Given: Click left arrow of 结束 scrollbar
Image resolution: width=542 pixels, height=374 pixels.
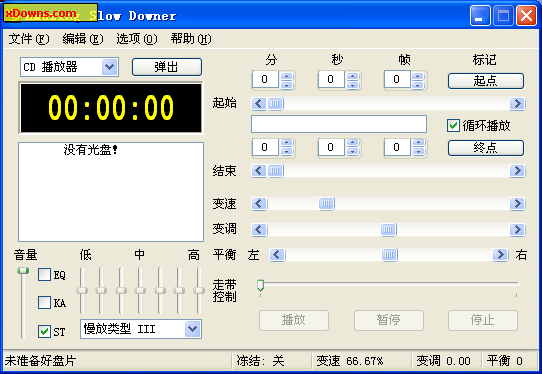Looking at the screenshot, I should click(x=259, y=171).
